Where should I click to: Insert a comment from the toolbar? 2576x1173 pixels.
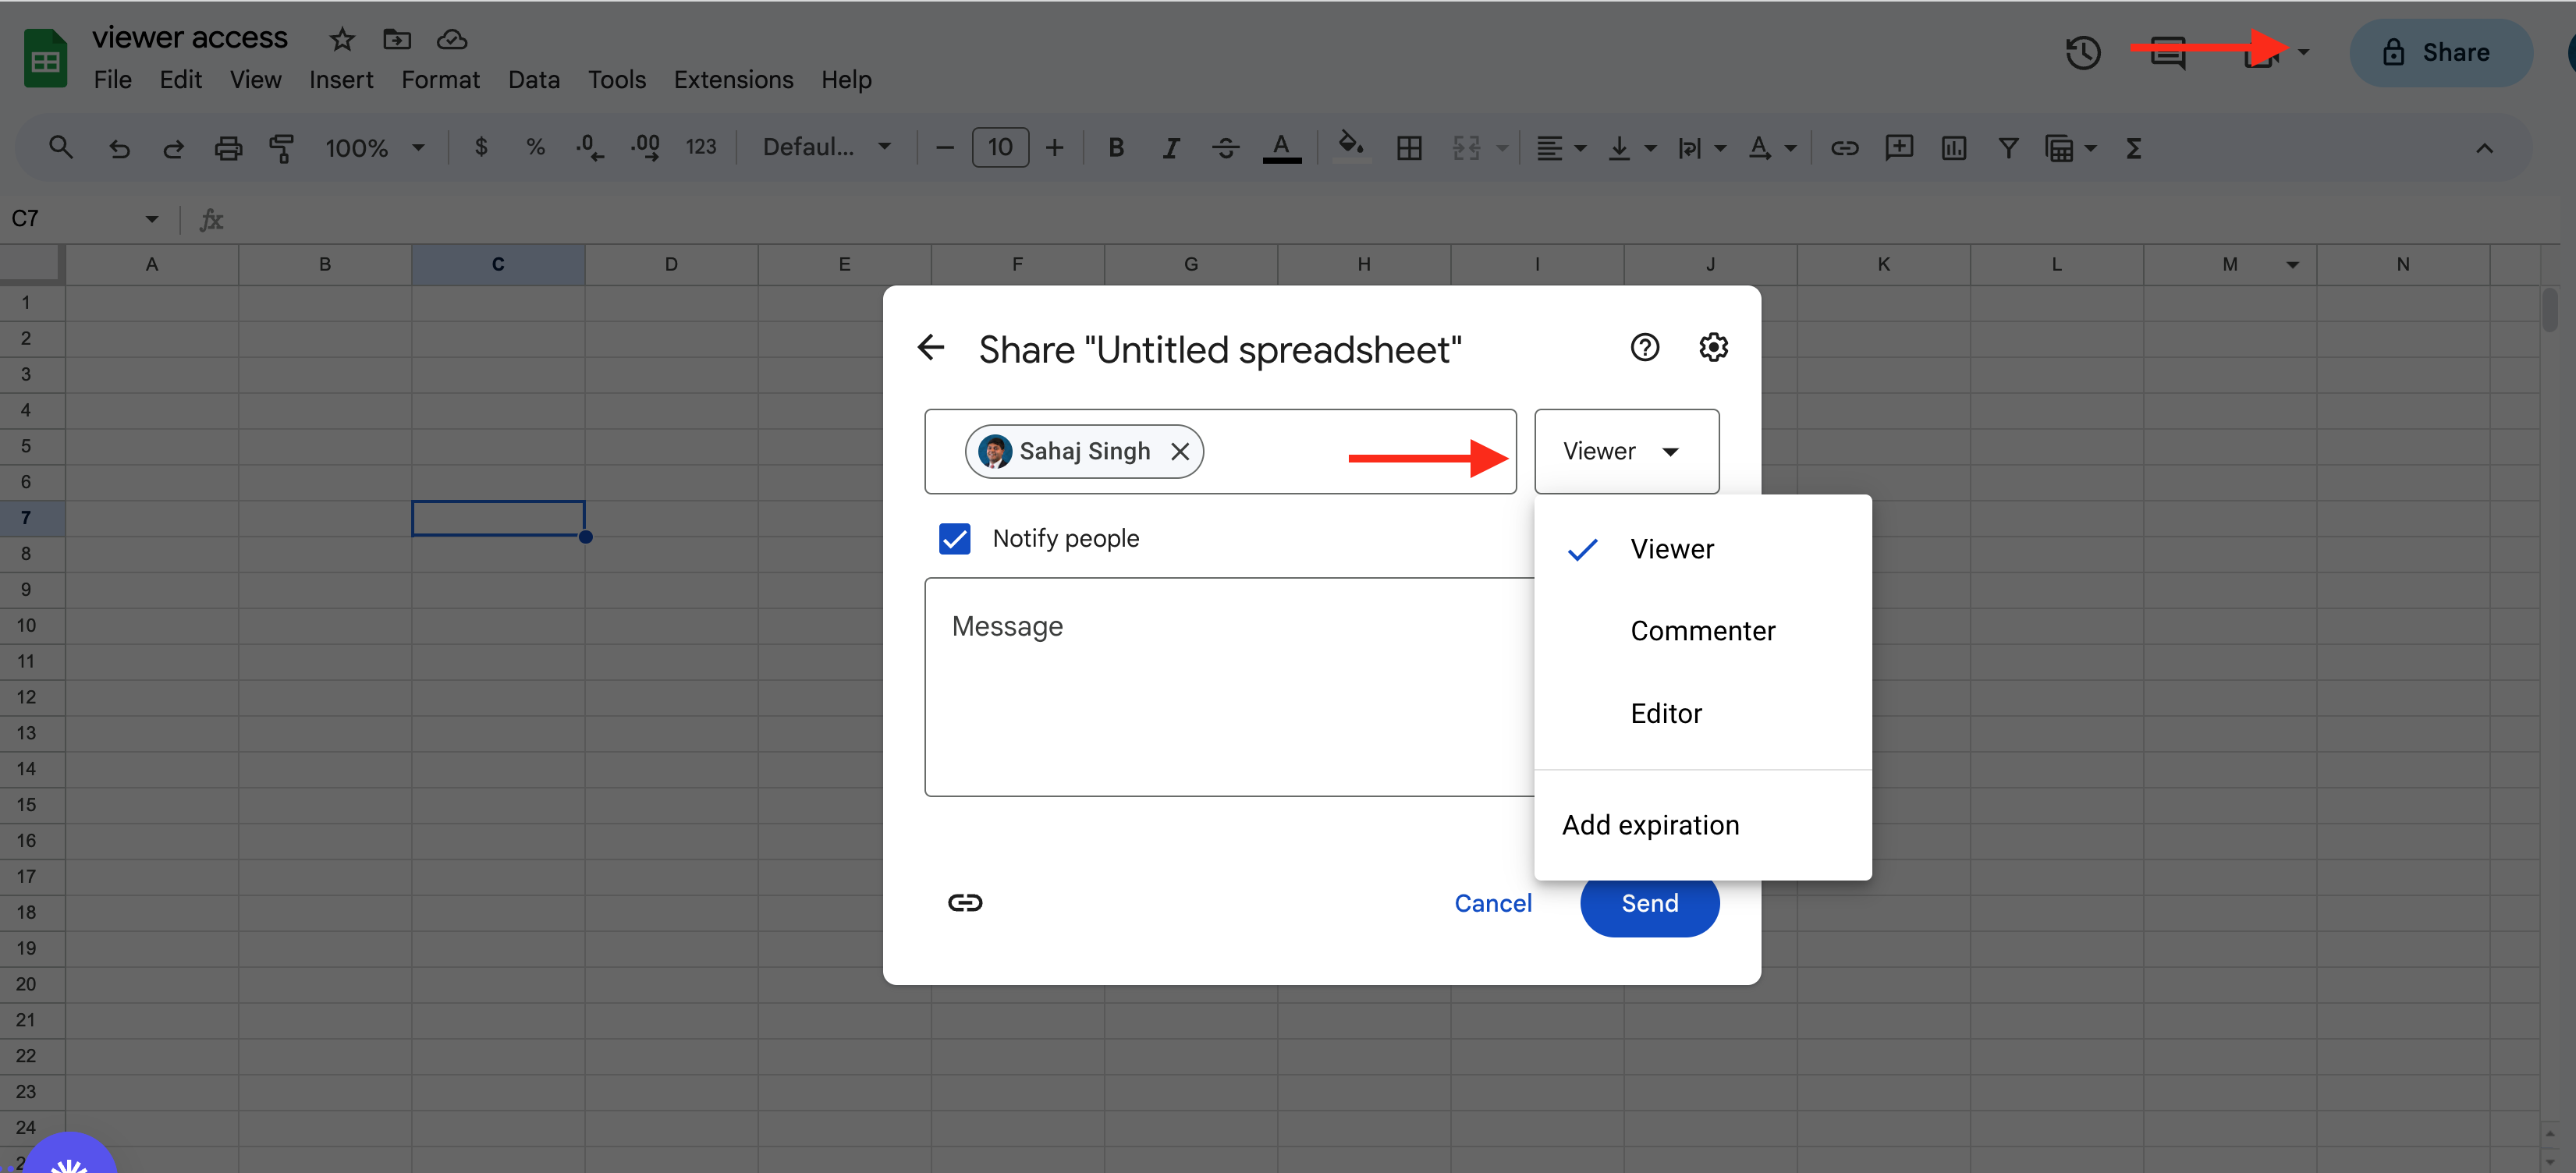point(1899,148)
